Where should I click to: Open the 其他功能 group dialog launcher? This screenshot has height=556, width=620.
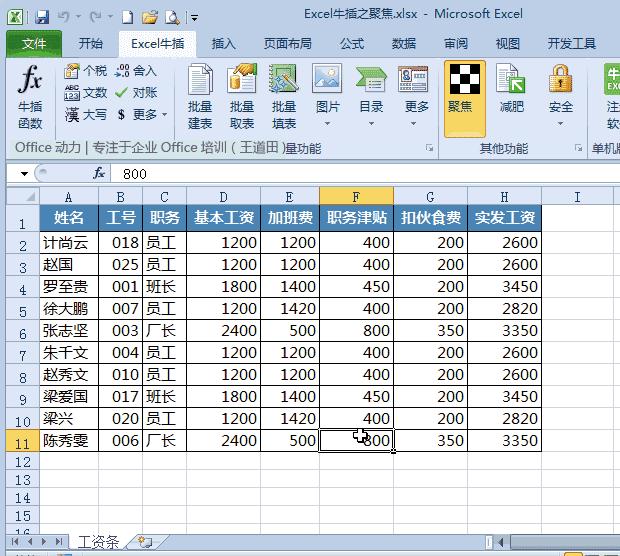[x=578, y=148]
